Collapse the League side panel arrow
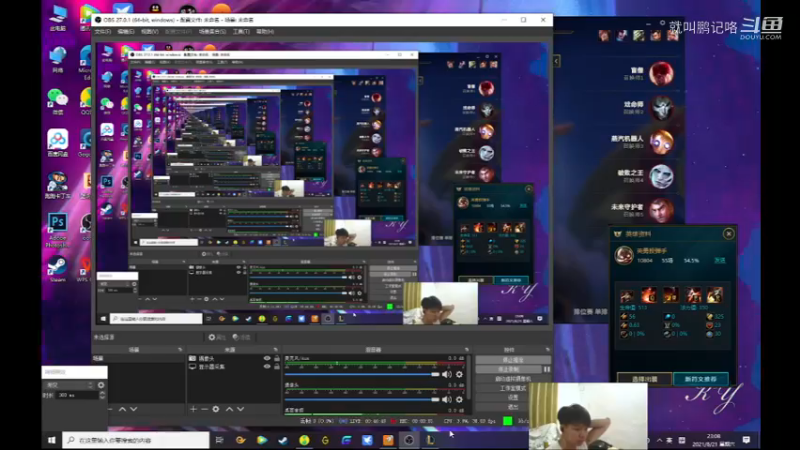800x450 pixels. [556, 61]
